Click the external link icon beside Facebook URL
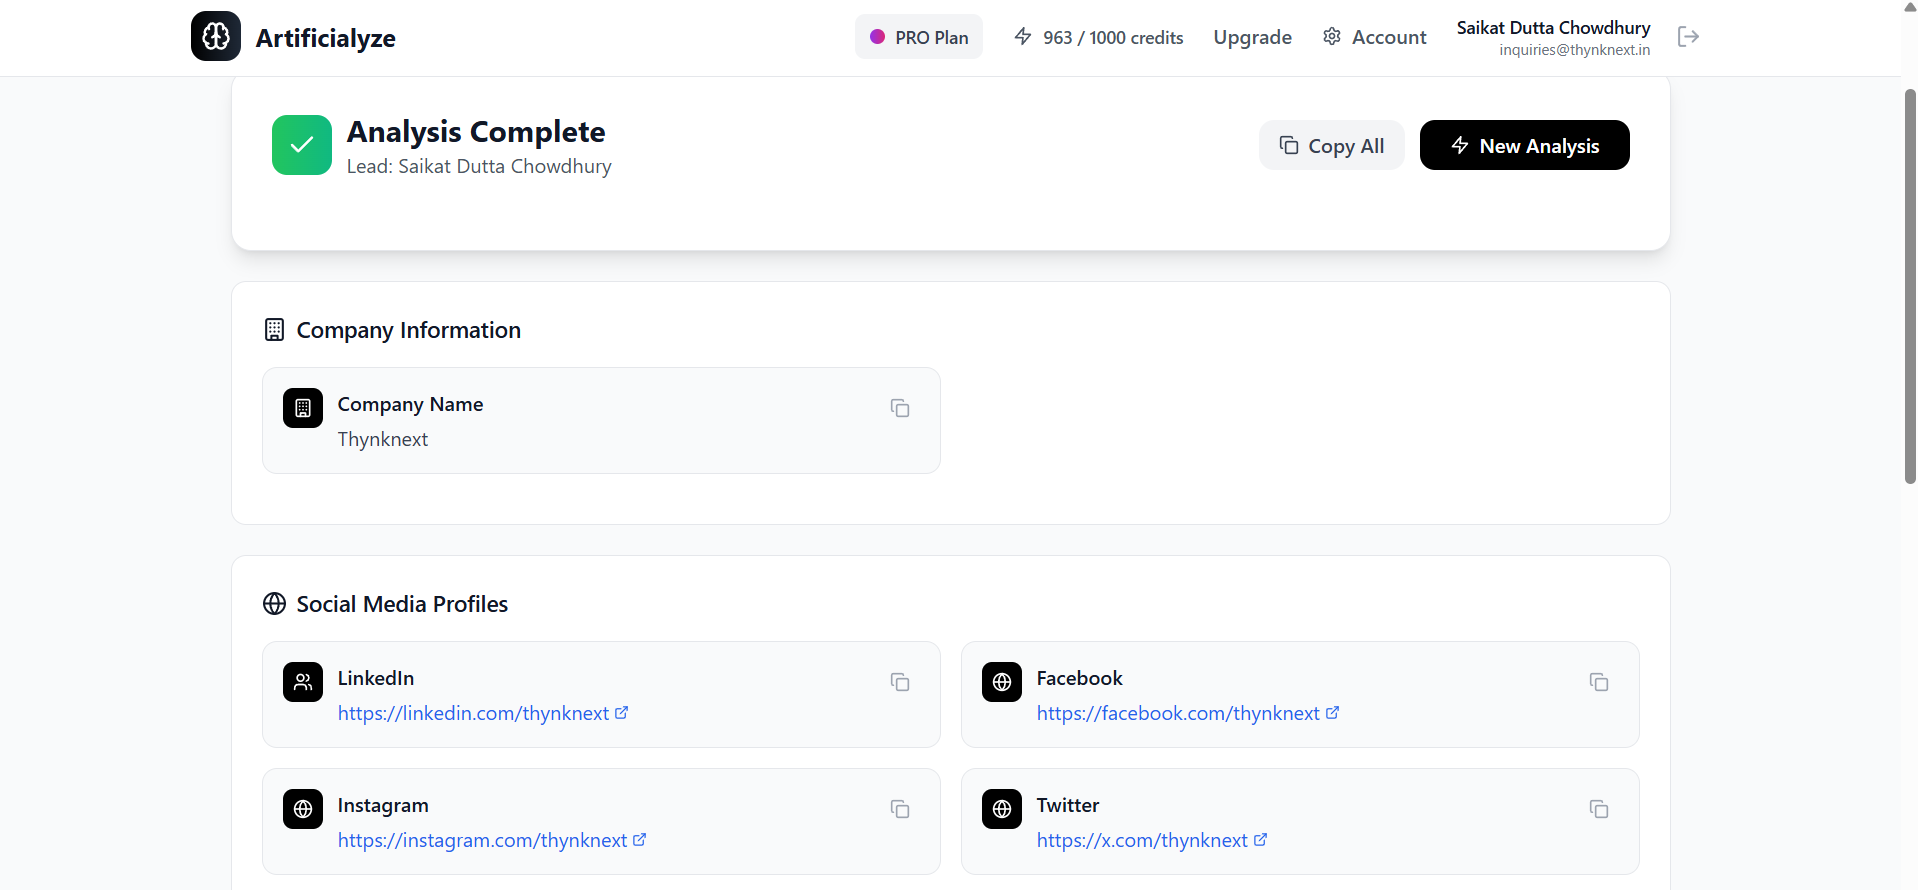Image resolution: width=1918 pixels, height=890 pixels. coord(1332,713)
